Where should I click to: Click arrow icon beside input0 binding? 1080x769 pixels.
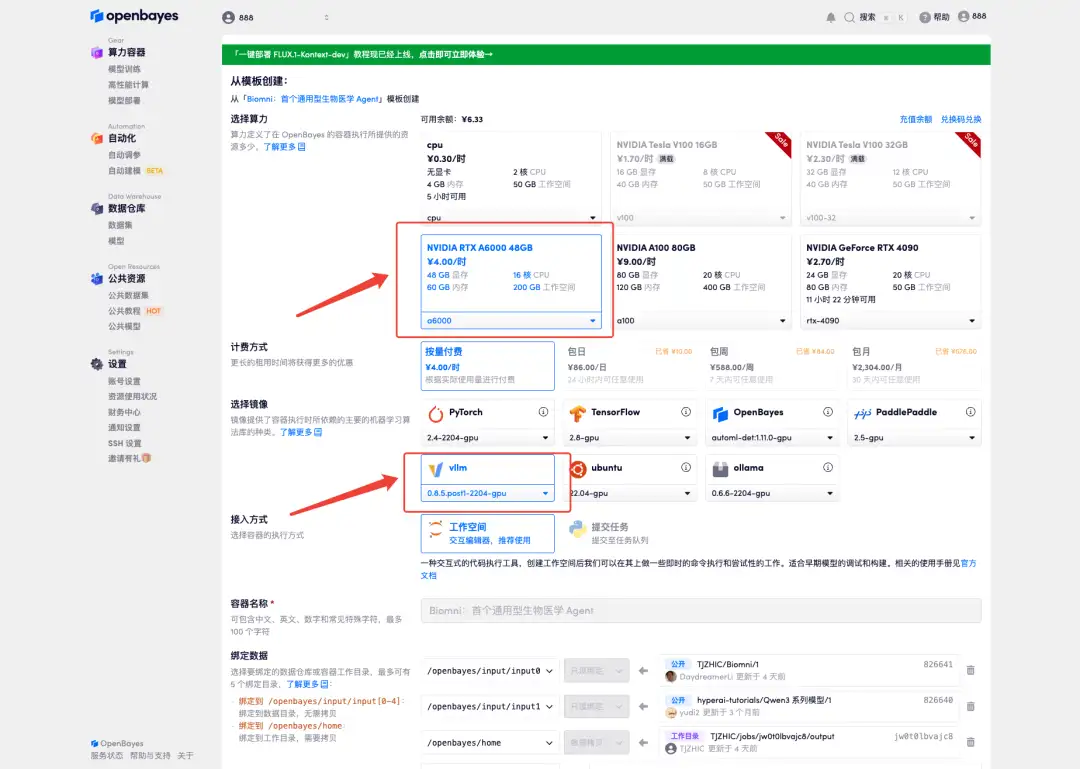pyautogui.click(x=643, y=670)
